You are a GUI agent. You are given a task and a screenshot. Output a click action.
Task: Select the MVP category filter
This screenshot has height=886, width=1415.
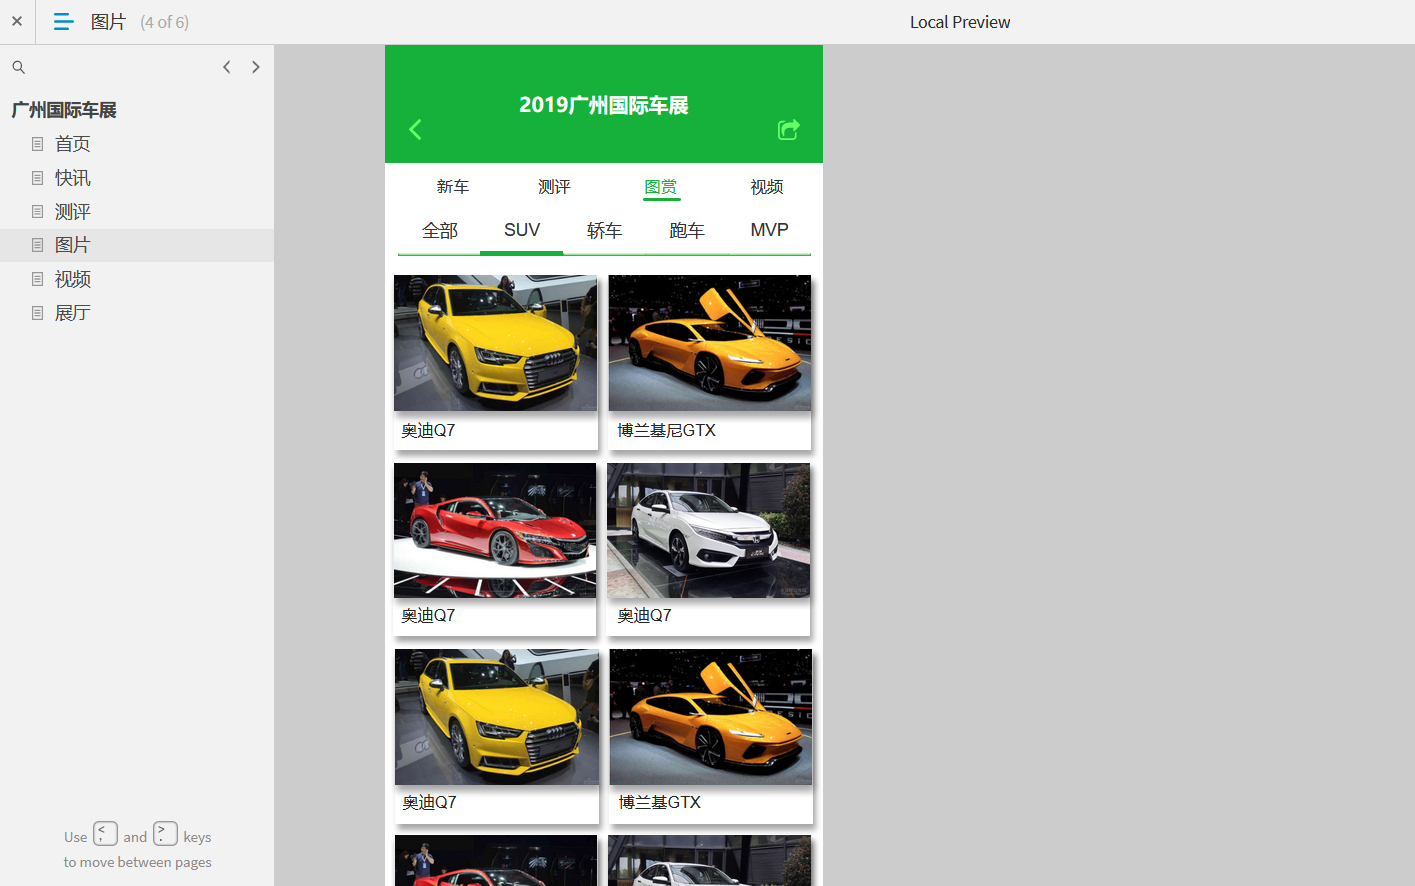770,231
